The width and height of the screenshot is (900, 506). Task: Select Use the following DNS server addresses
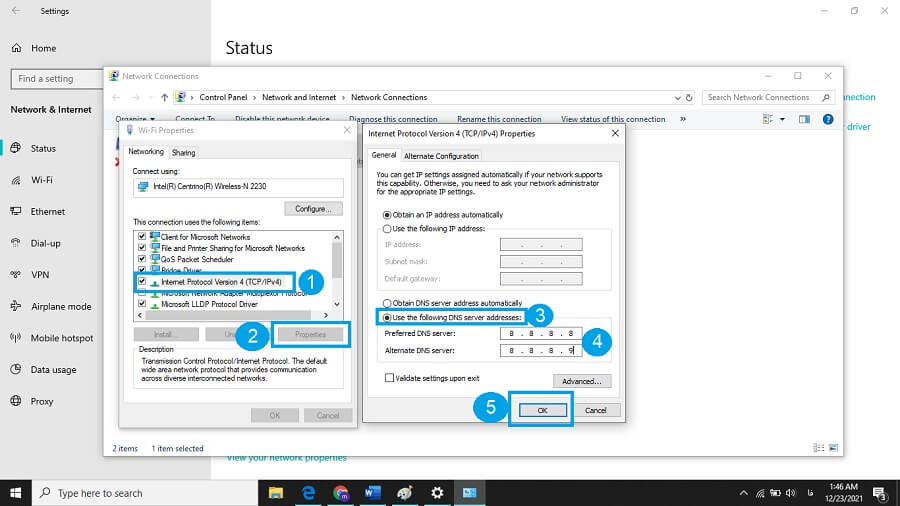(x=387, y=318)
